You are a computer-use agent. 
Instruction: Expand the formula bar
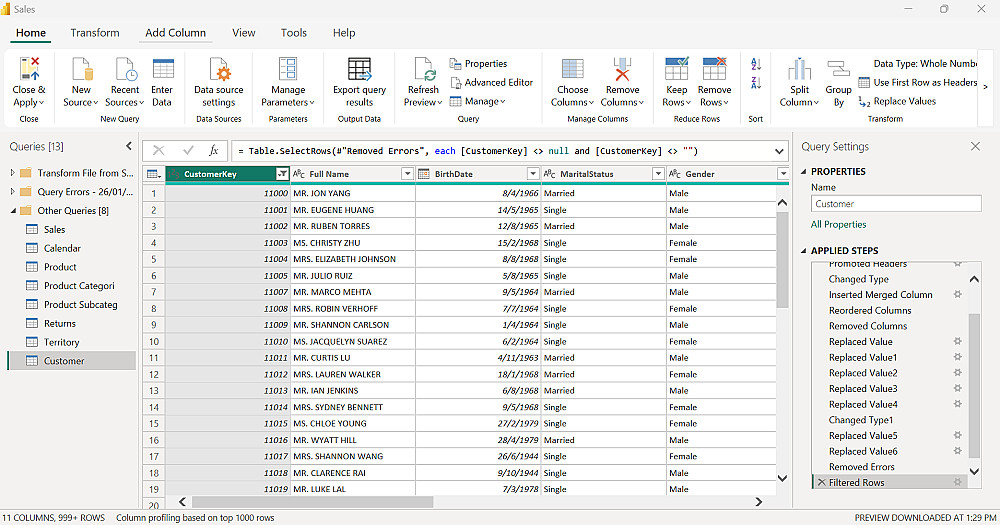(780, 151)
